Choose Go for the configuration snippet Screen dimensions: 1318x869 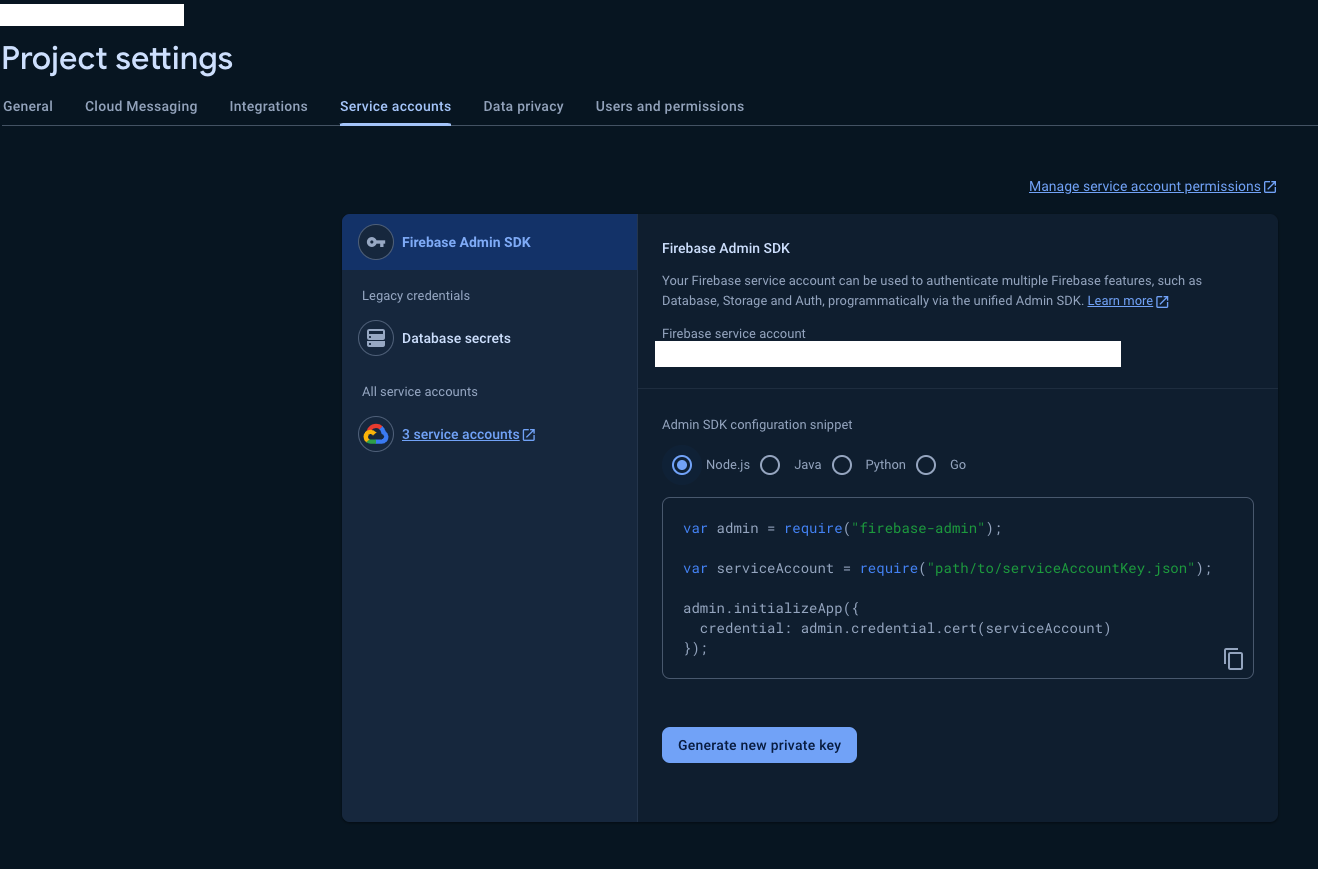click(x=926, y=464)
